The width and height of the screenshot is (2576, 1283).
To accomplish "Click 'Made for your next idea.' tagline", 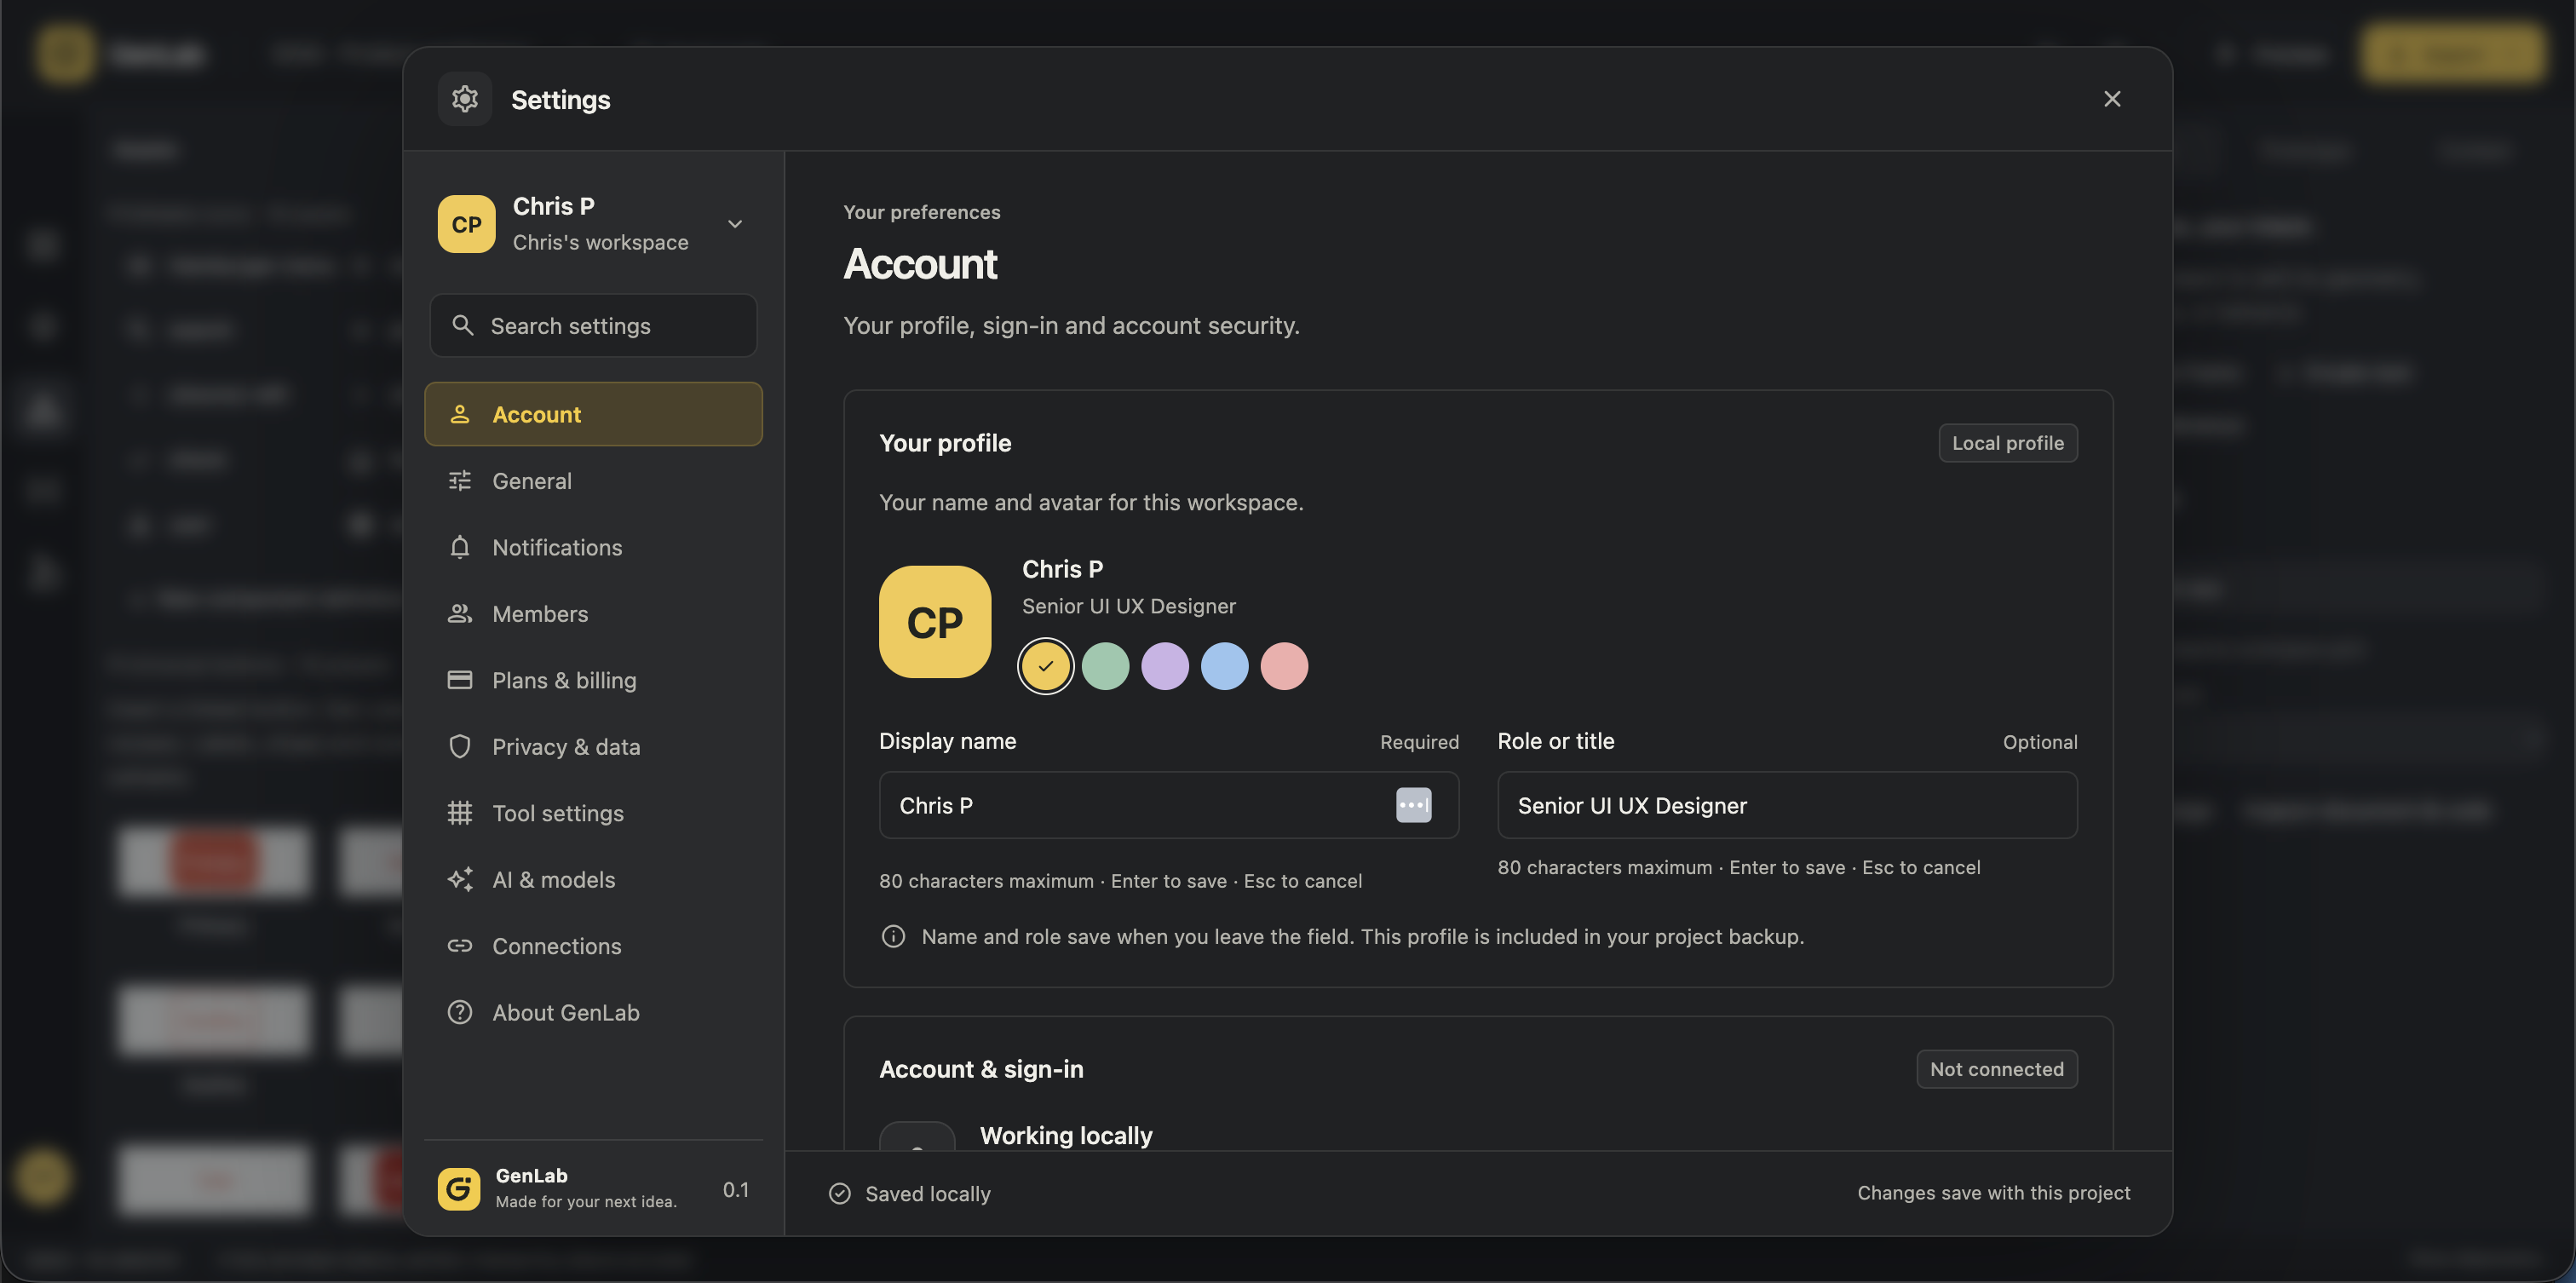I will tap(586, 1202).
